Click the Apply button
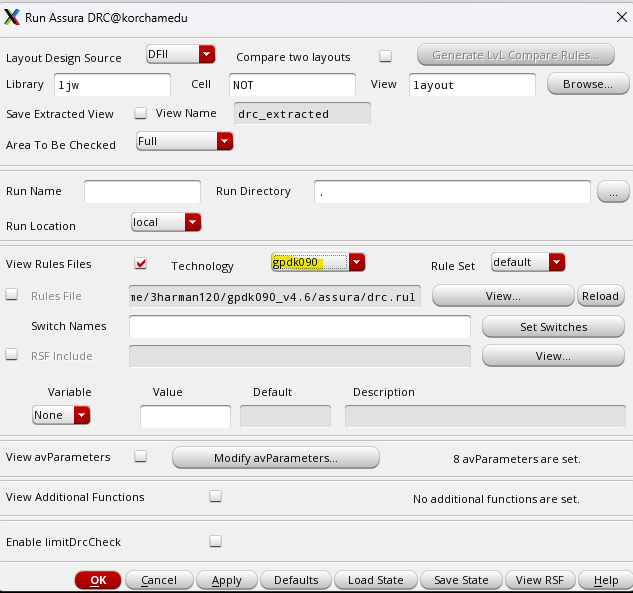Viewport: 633px width, 593px height. pyautogui.click(x=226, y=580)
